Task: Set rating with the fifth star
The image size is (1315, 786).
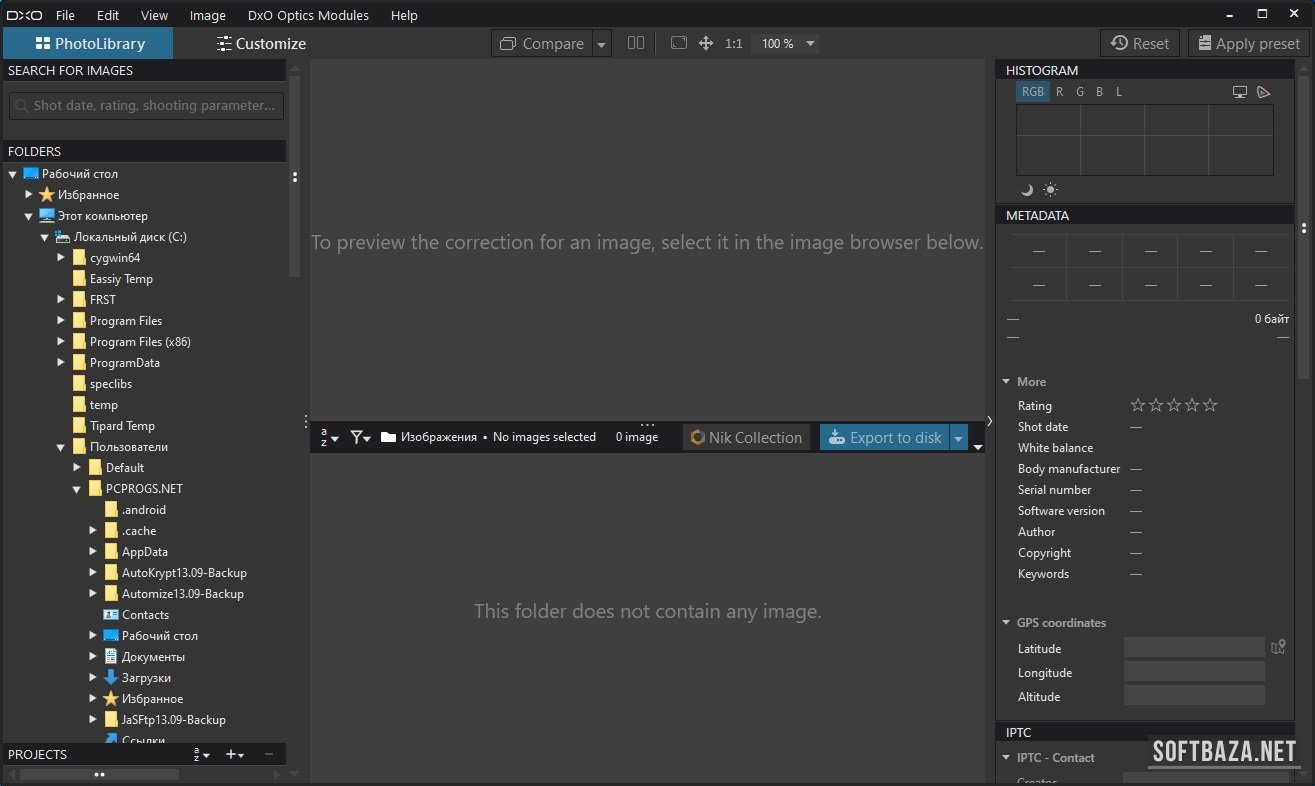Action: pos(1210,405)
